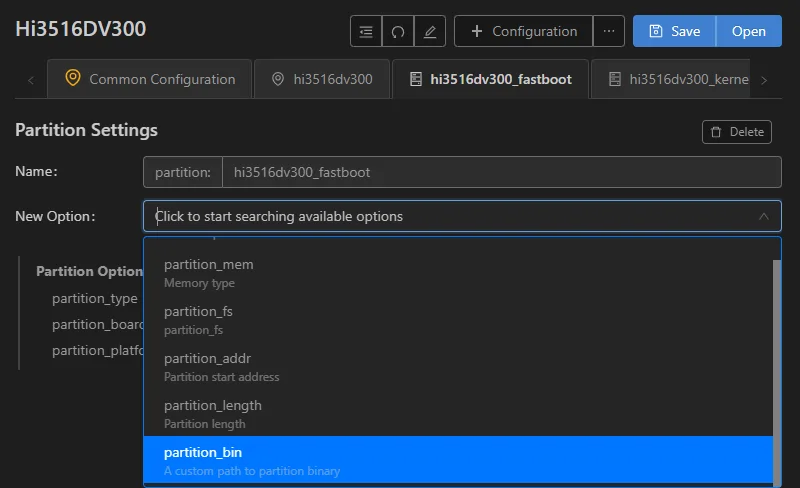This screenshot has width=800, height=488.
Task: Collapse New Option dropdown with up chevron
Action: click(763, 216)
